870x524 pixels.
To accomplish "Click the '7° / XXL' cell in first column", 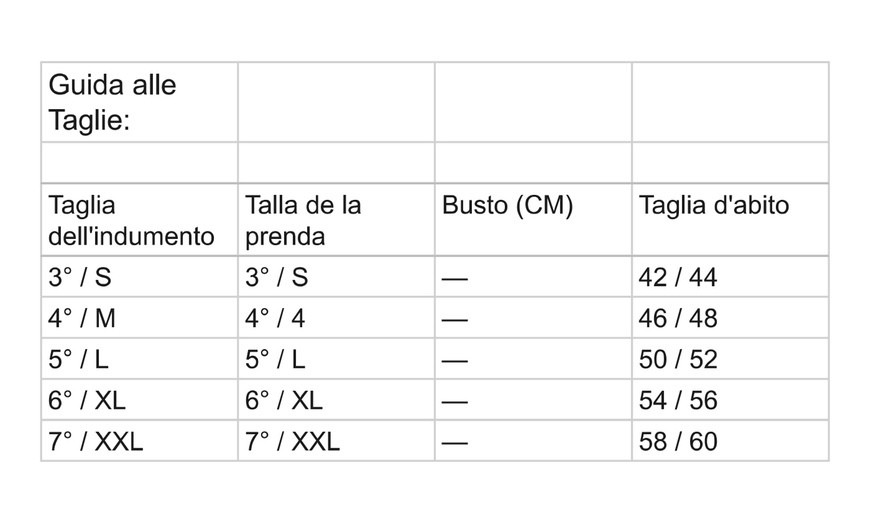I will (x=140, y=441).
